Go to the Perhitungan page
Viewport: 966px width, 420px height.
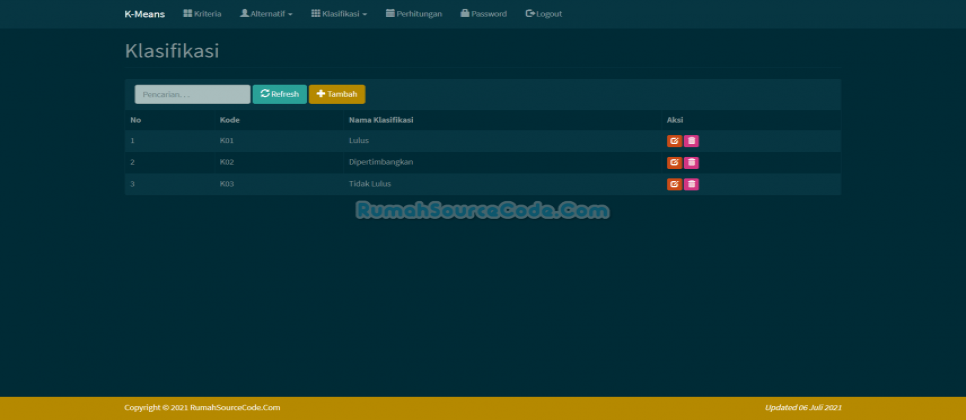click(x=414, y=14)
